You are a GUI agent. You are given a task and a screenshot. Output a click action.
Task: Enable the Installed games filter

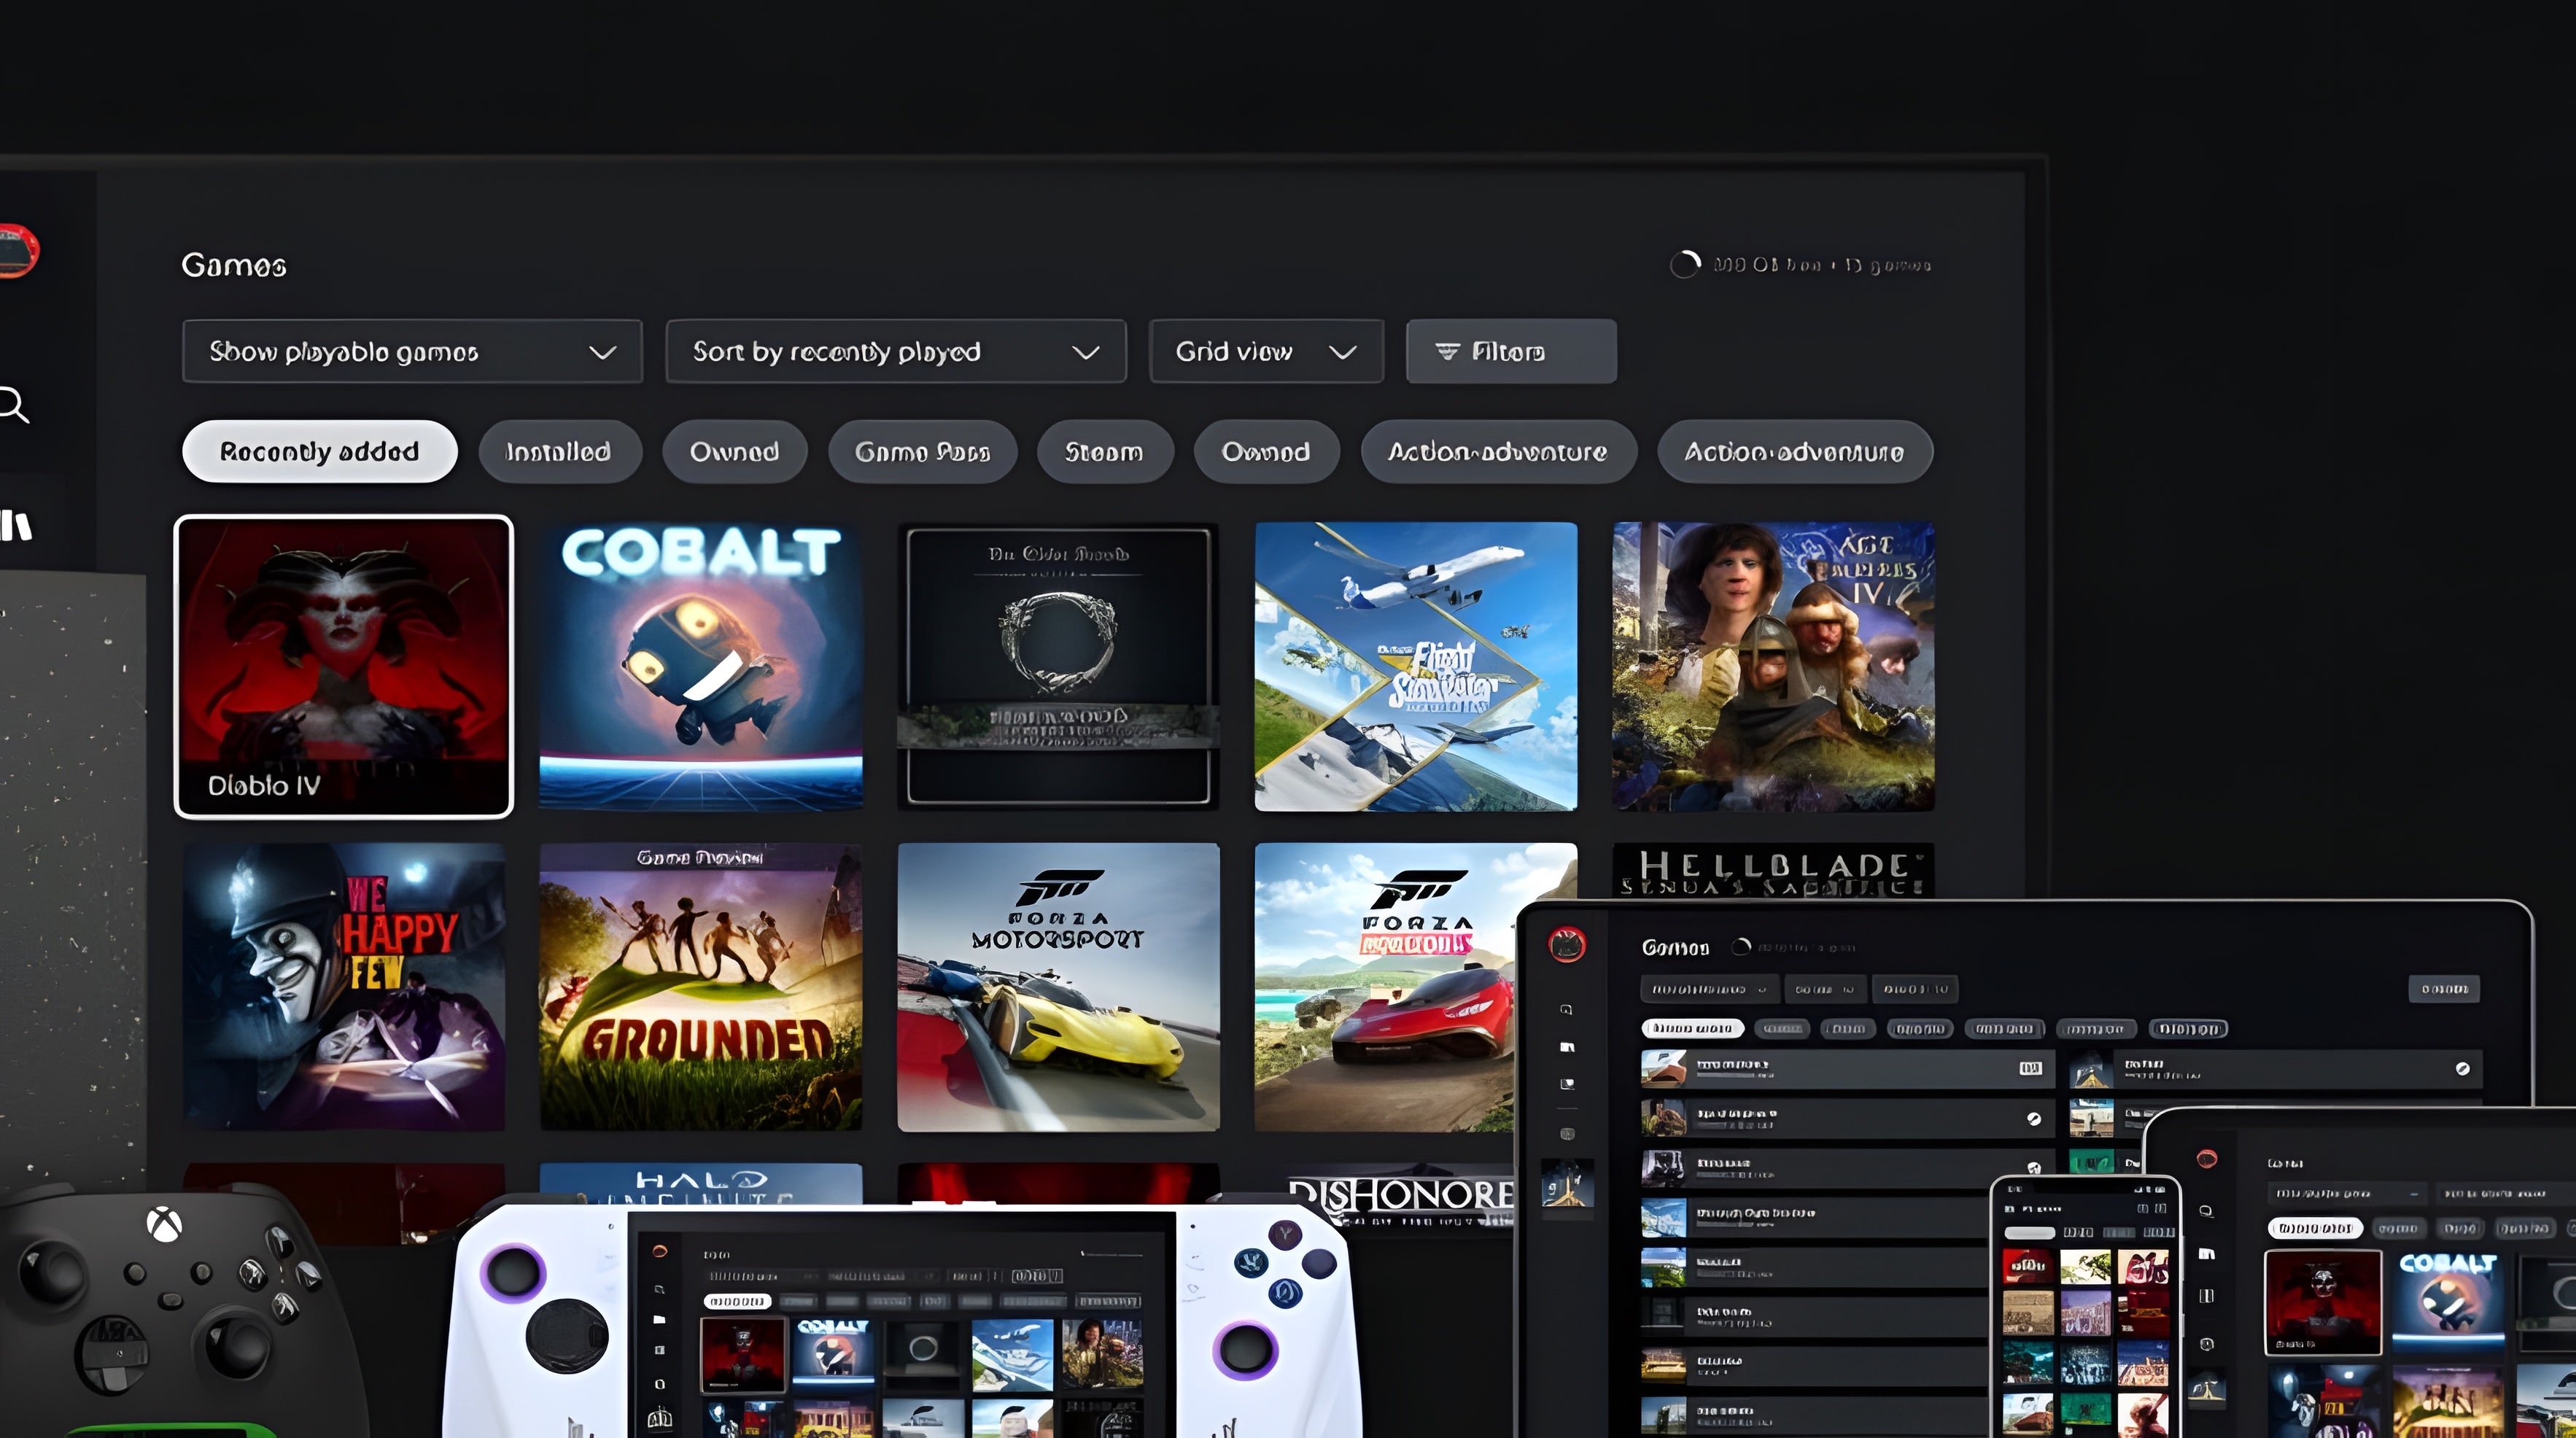[x=559, y=451]
